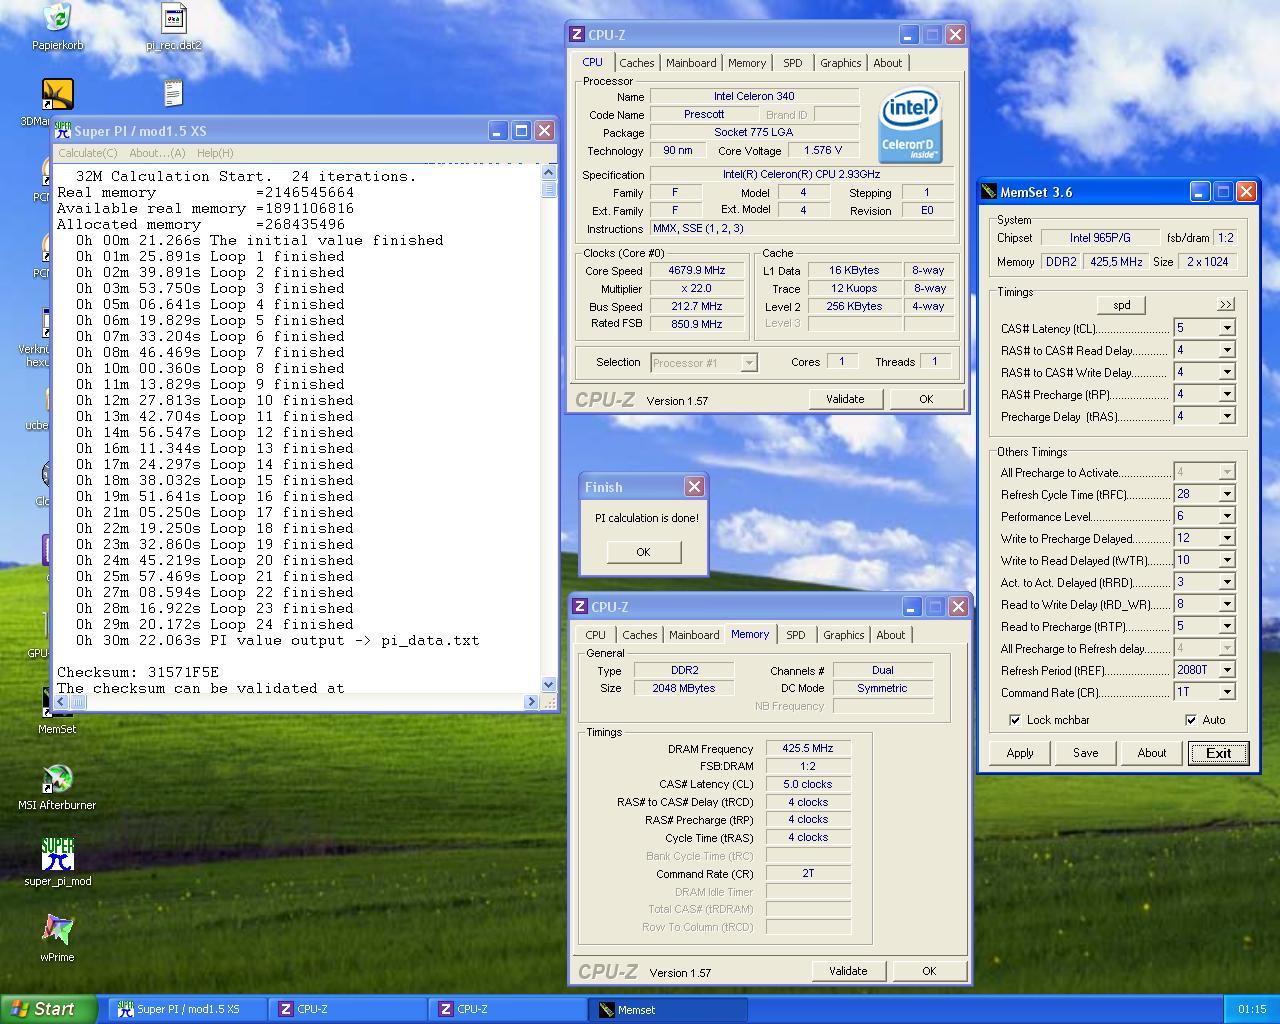1280x1024 pixels.
Task: Launch wPrime from the desktop
Action: [57, 938]
